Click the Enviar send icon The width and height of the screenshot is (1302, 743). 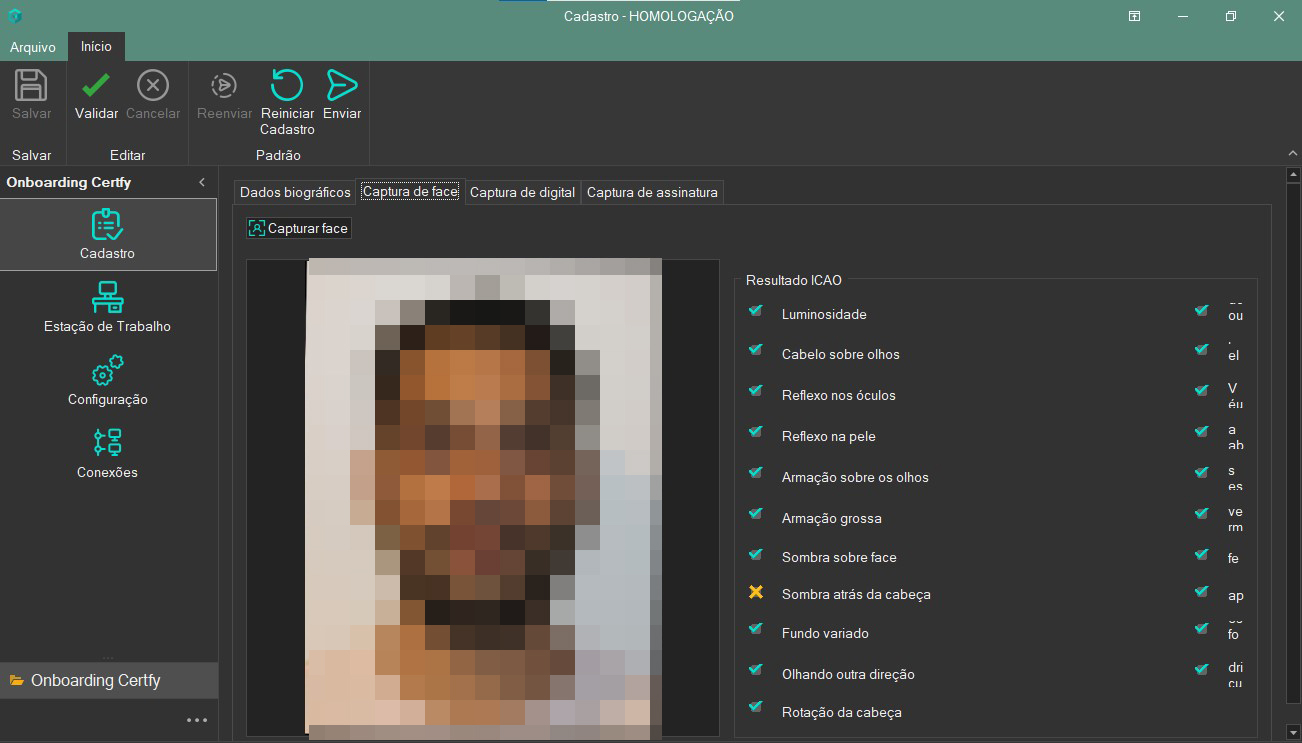pos(342,86)
